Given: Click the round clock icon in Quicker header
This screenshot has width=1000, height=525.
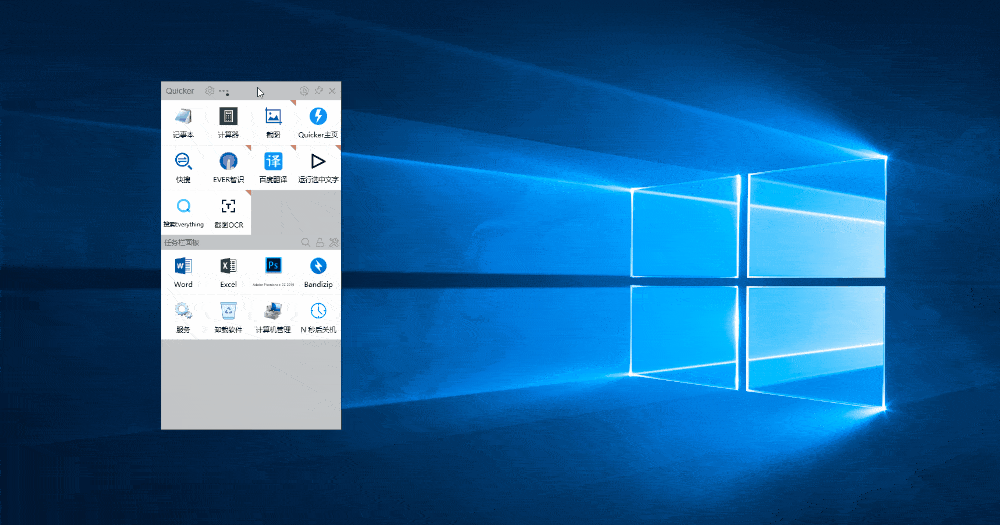Looking at the screenshot, I should pos(304,91).
